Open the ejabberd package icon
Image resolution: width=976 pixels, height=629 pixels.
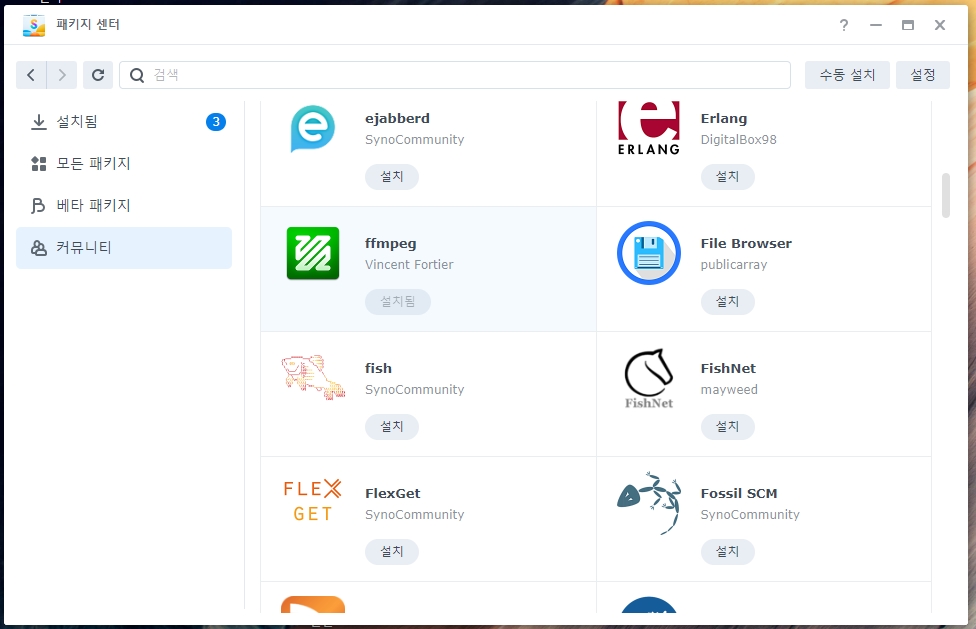[x=313, y=128]
